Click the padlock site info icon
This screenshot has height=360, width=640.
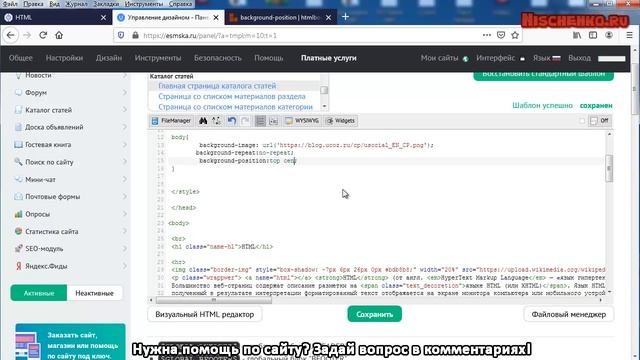pyautogui.click(x=135, y=36)
